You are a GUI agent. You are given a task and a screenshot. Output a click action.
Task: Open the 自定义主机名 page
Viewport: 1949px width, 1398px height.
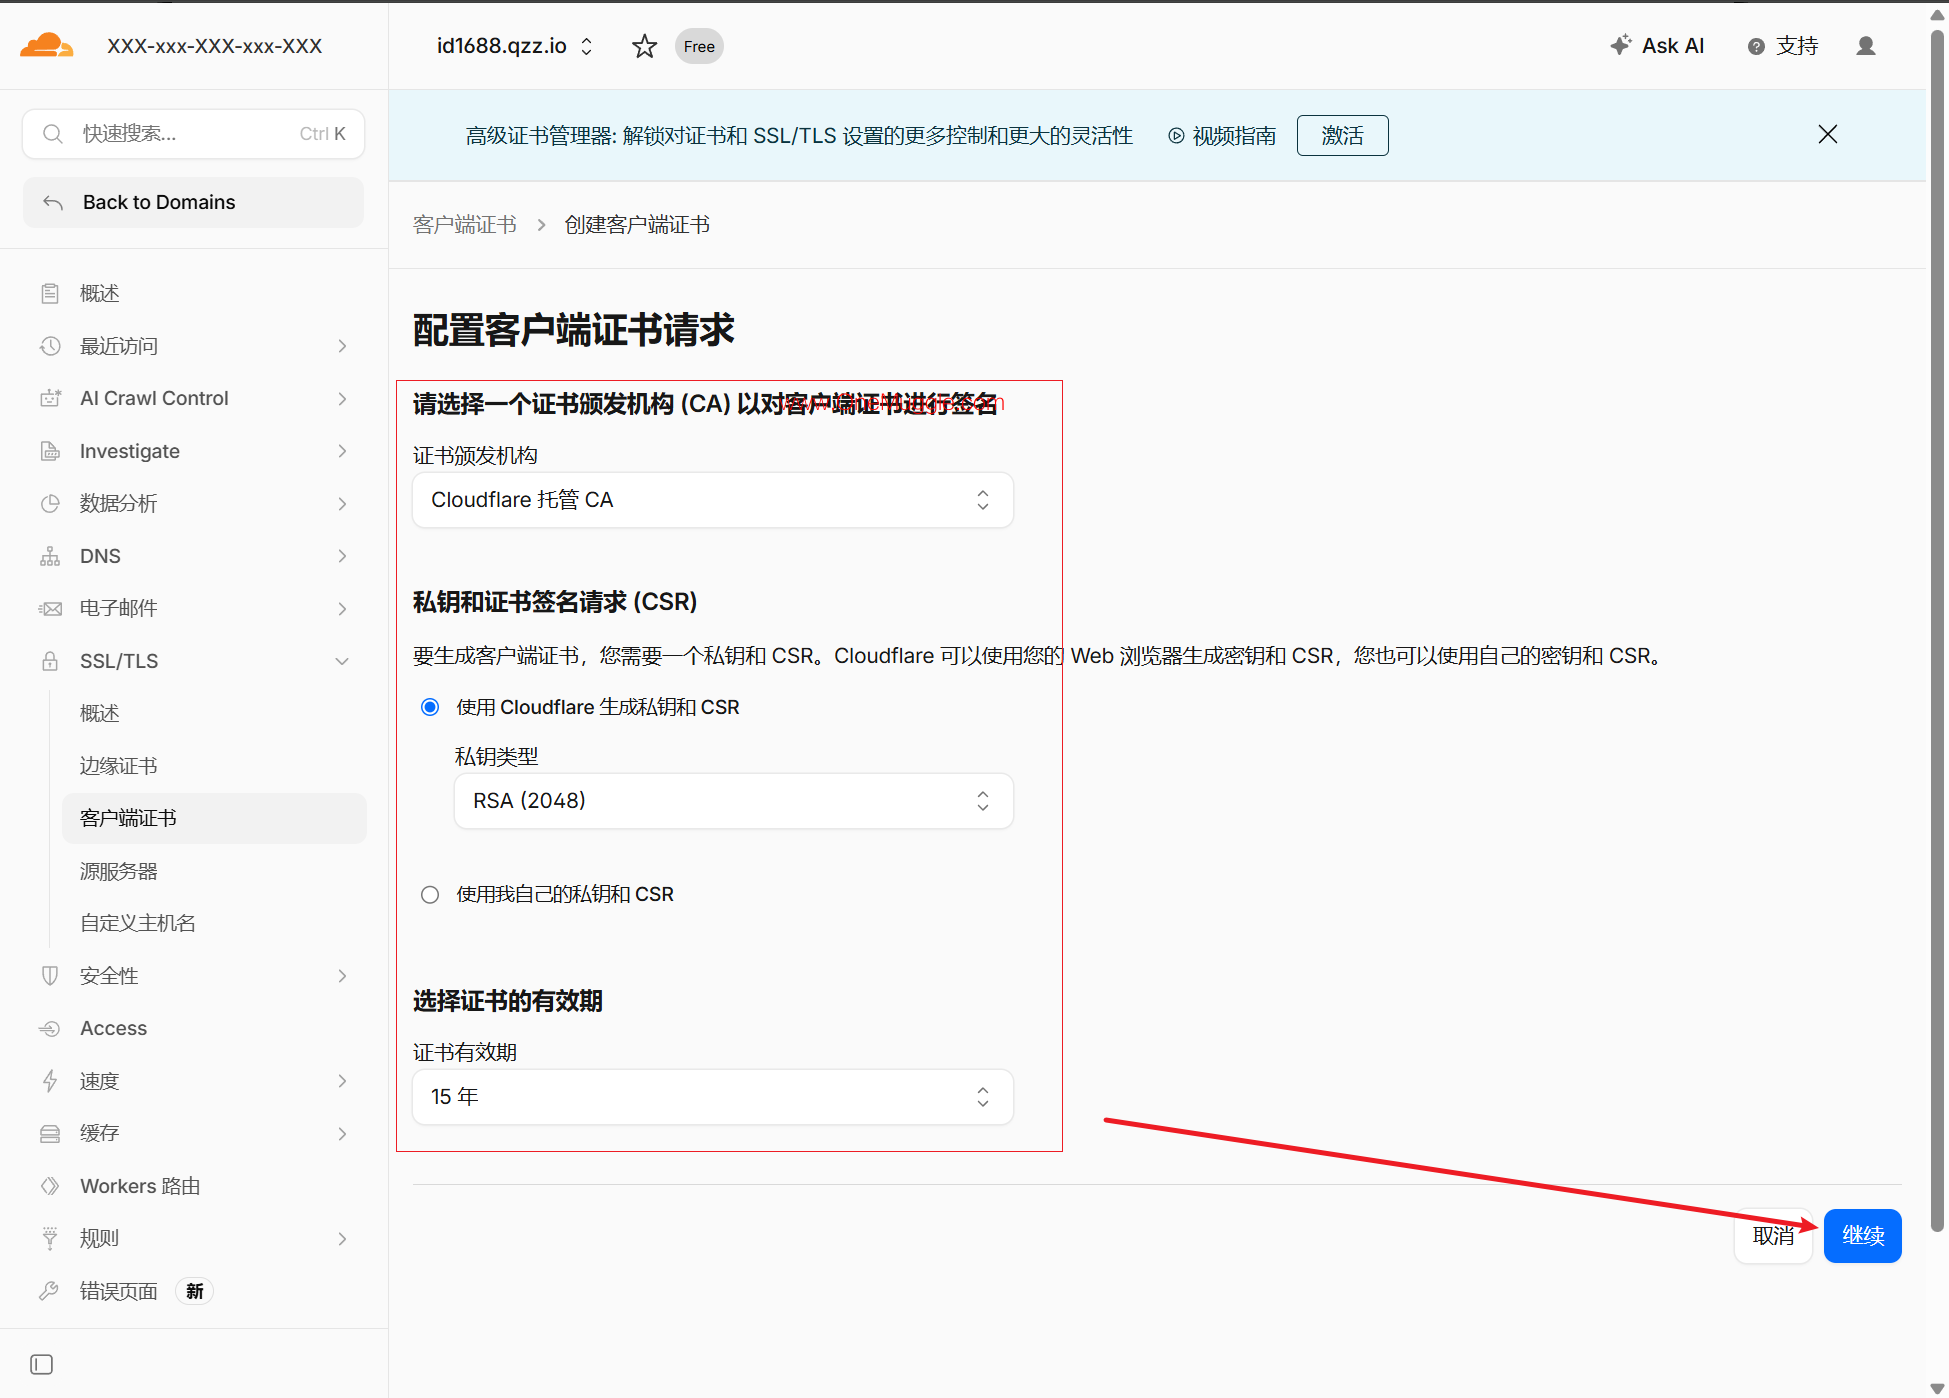click(214, 923)
